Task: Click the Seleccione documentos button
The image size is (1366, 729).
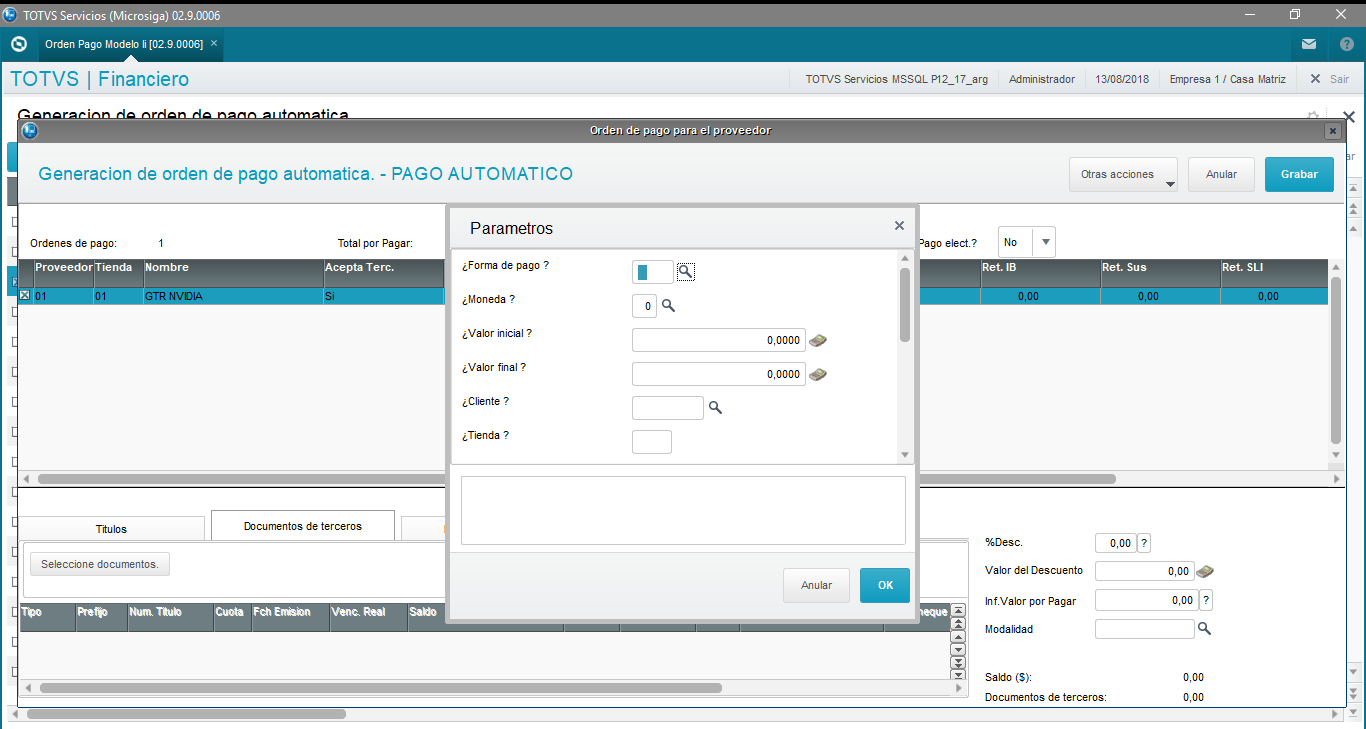Action: [100, 564]
